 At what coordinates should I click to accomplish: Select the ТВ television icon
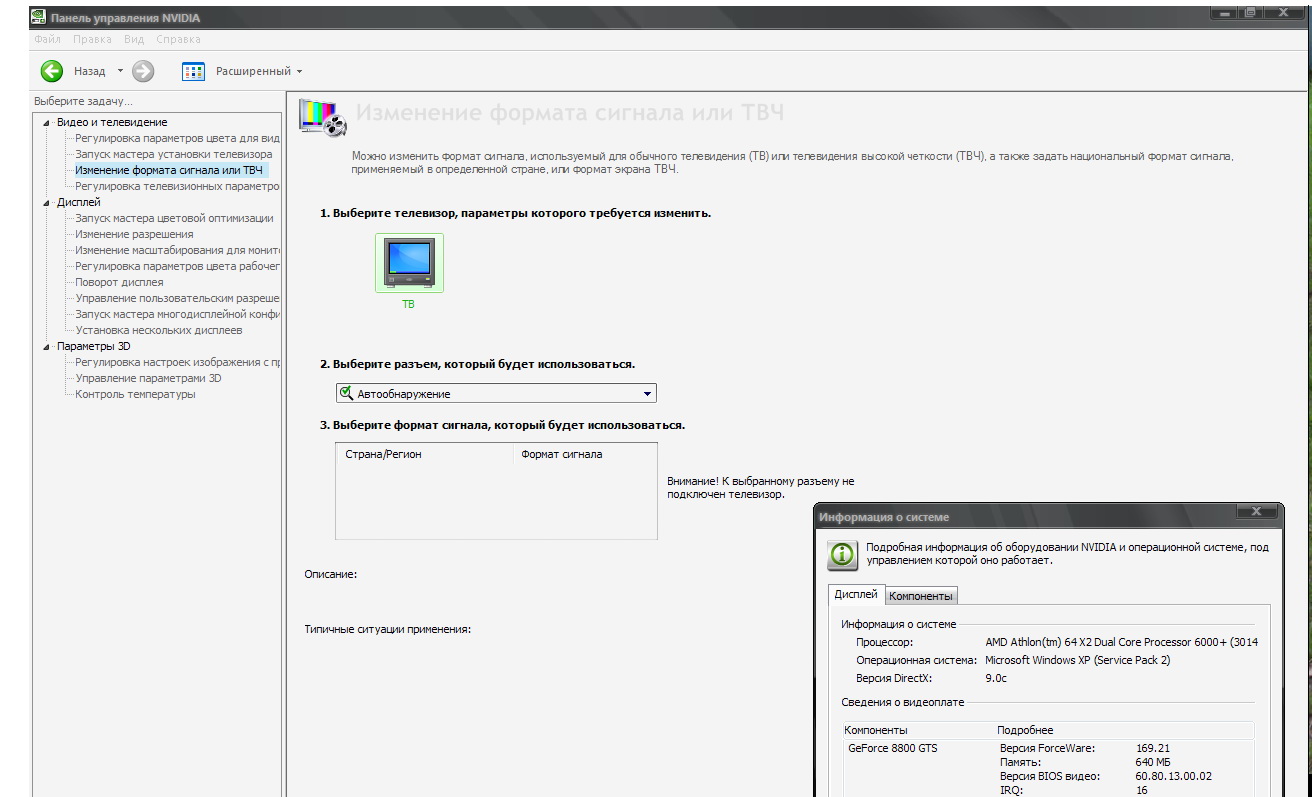[x=409, y=263]
